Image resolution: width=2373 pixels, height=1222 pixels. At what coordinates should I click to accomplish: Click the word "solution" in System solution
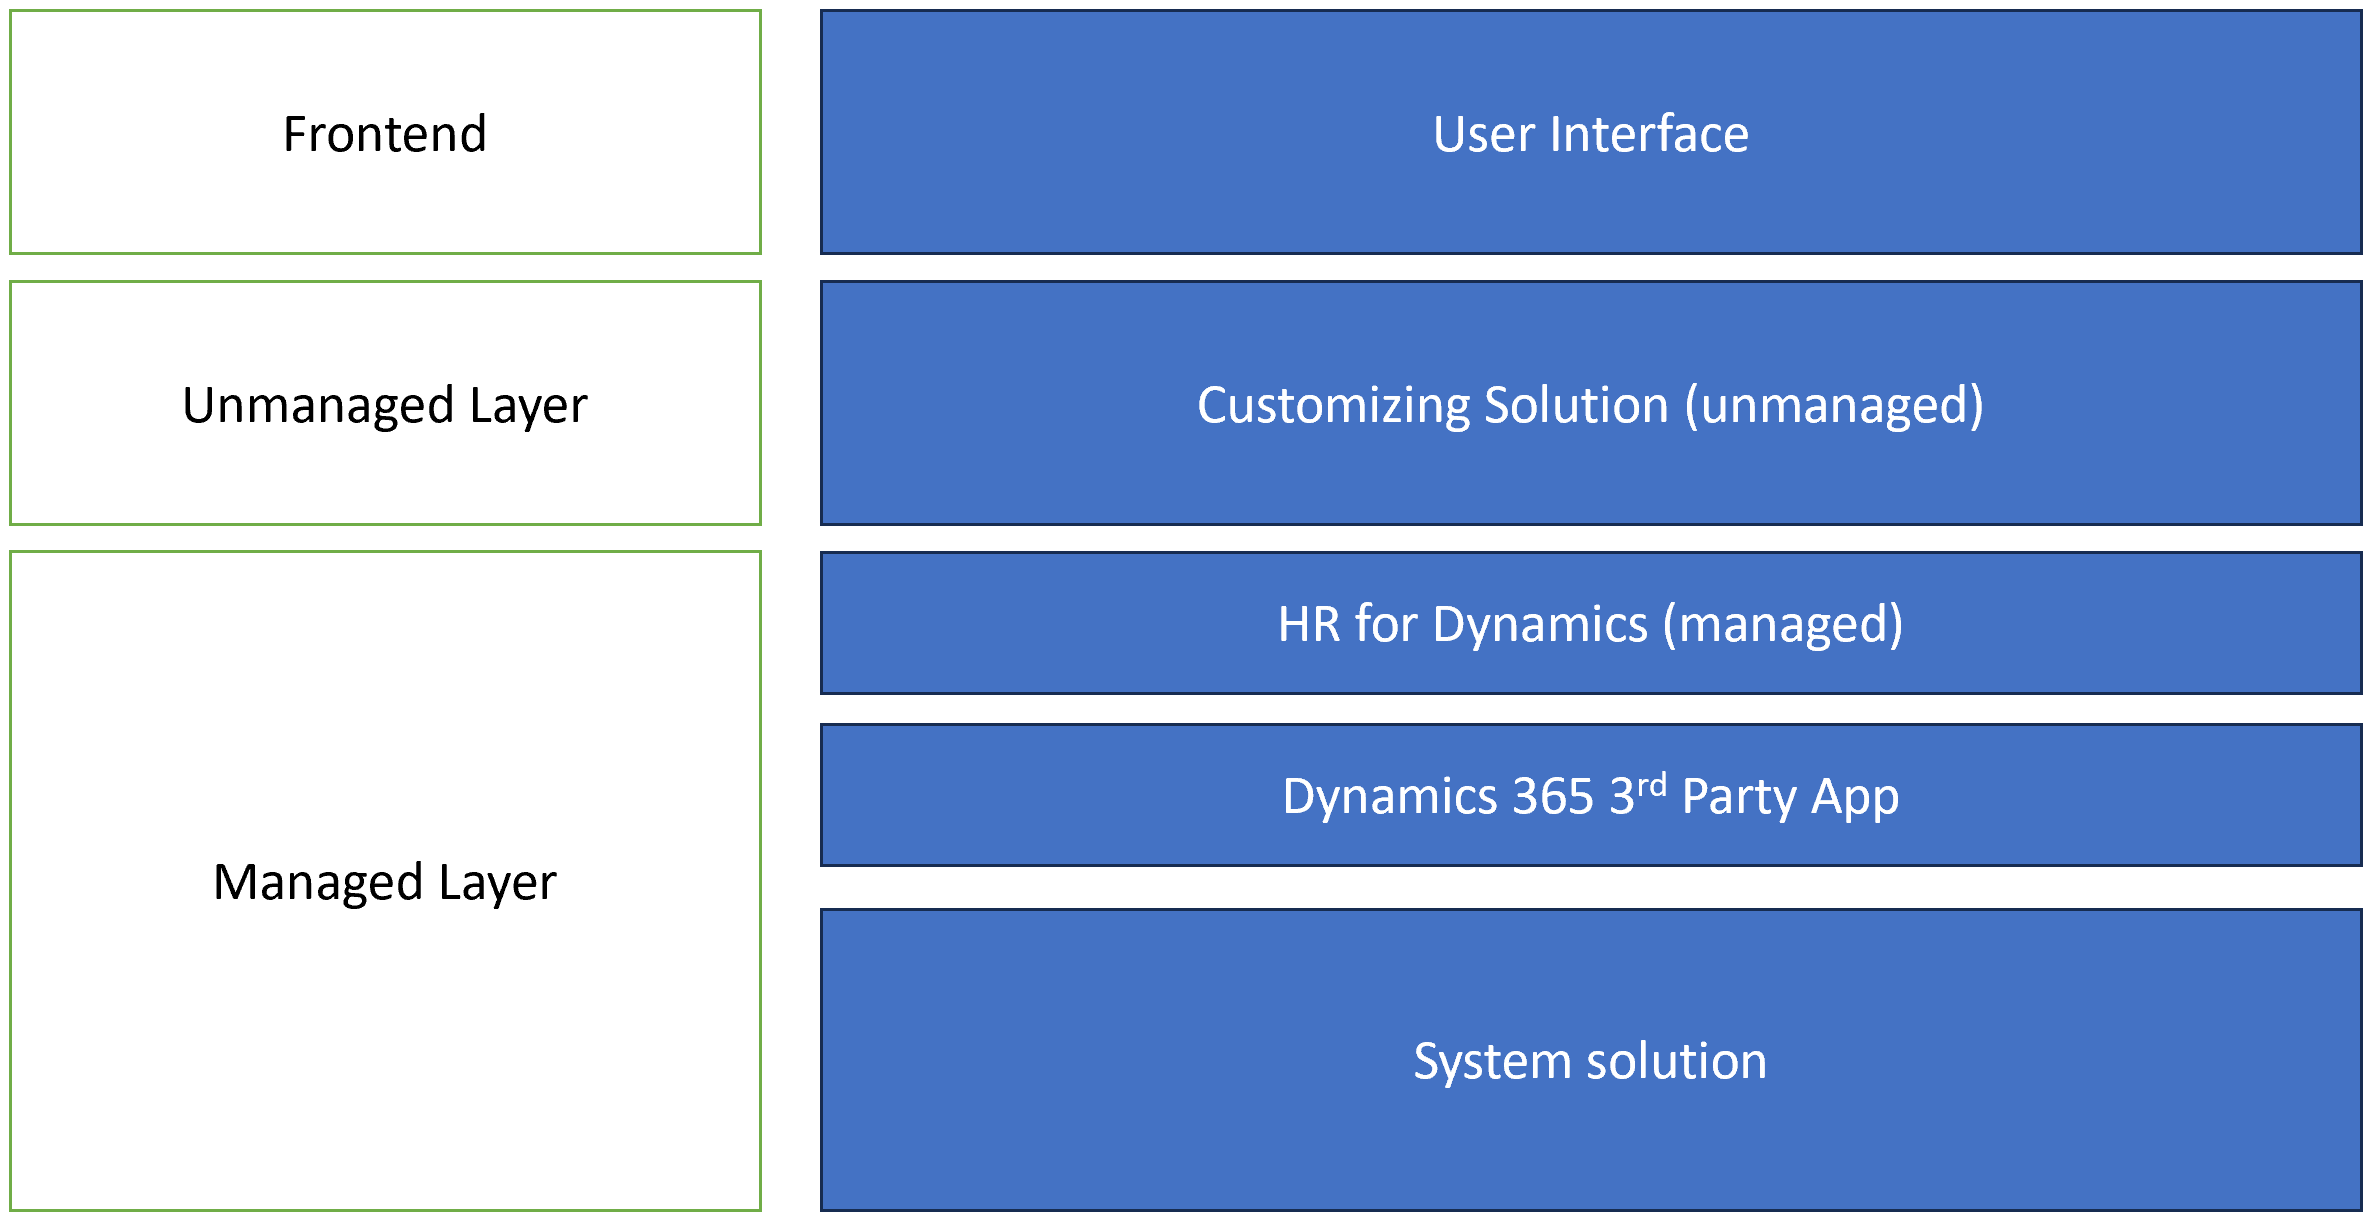click(1676, 1061)
